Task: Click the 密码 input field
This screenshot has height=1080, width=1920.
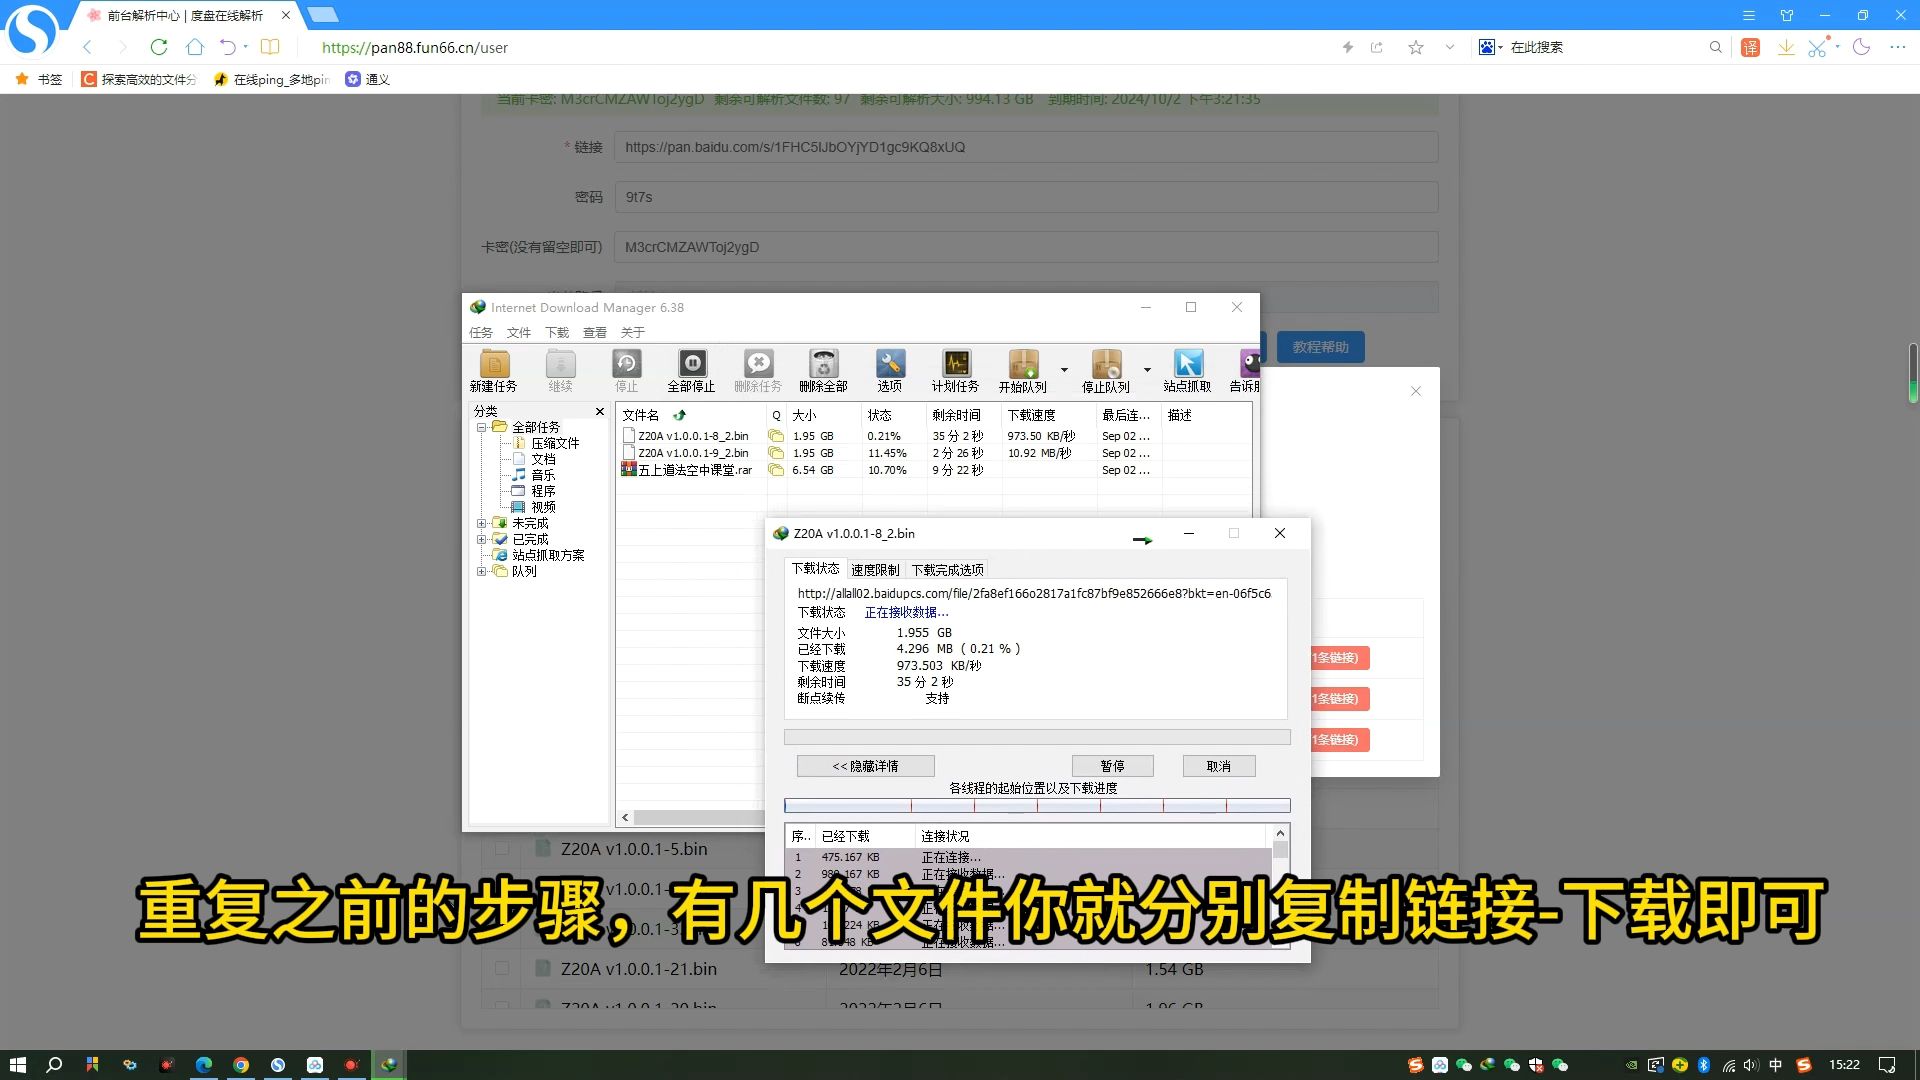Action: 1026,197
